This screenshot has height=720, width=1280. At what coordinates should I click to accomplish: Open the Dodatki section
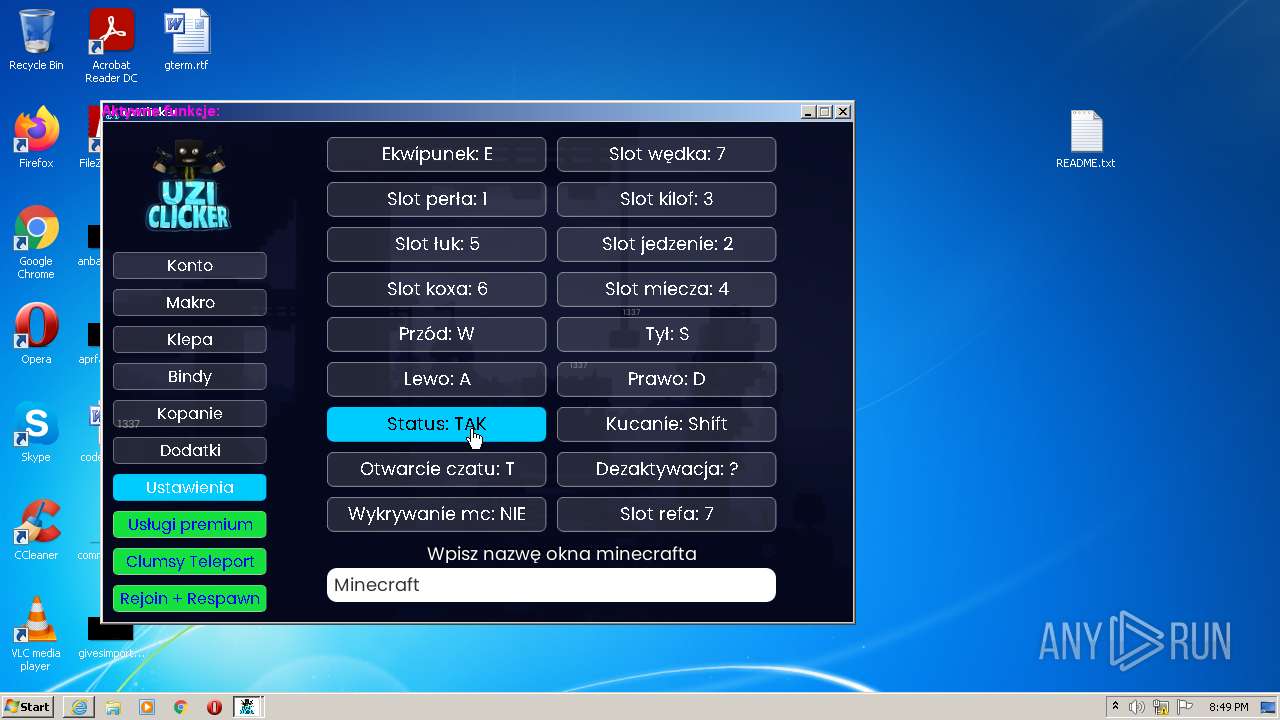pos(190,450)
